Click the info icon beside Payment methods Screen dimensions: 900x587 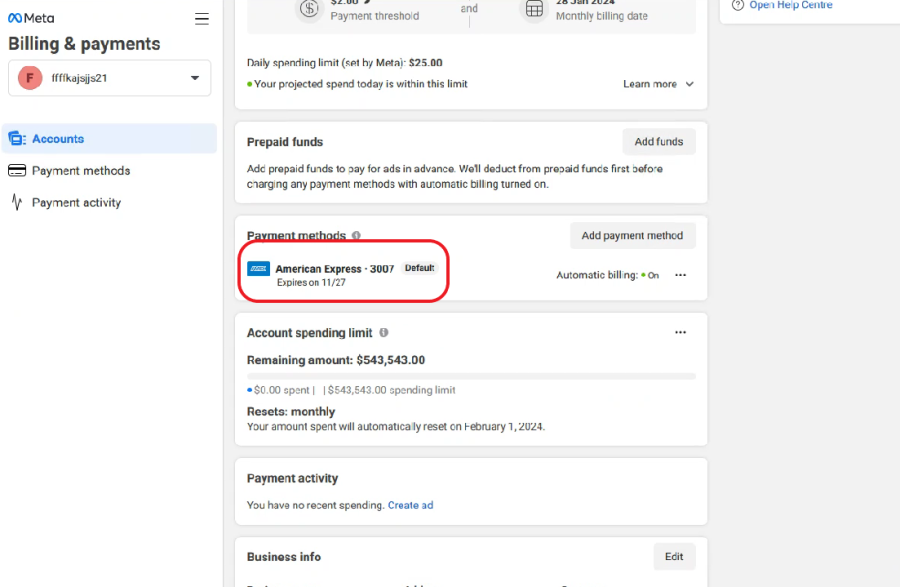[x=356, y=236]
